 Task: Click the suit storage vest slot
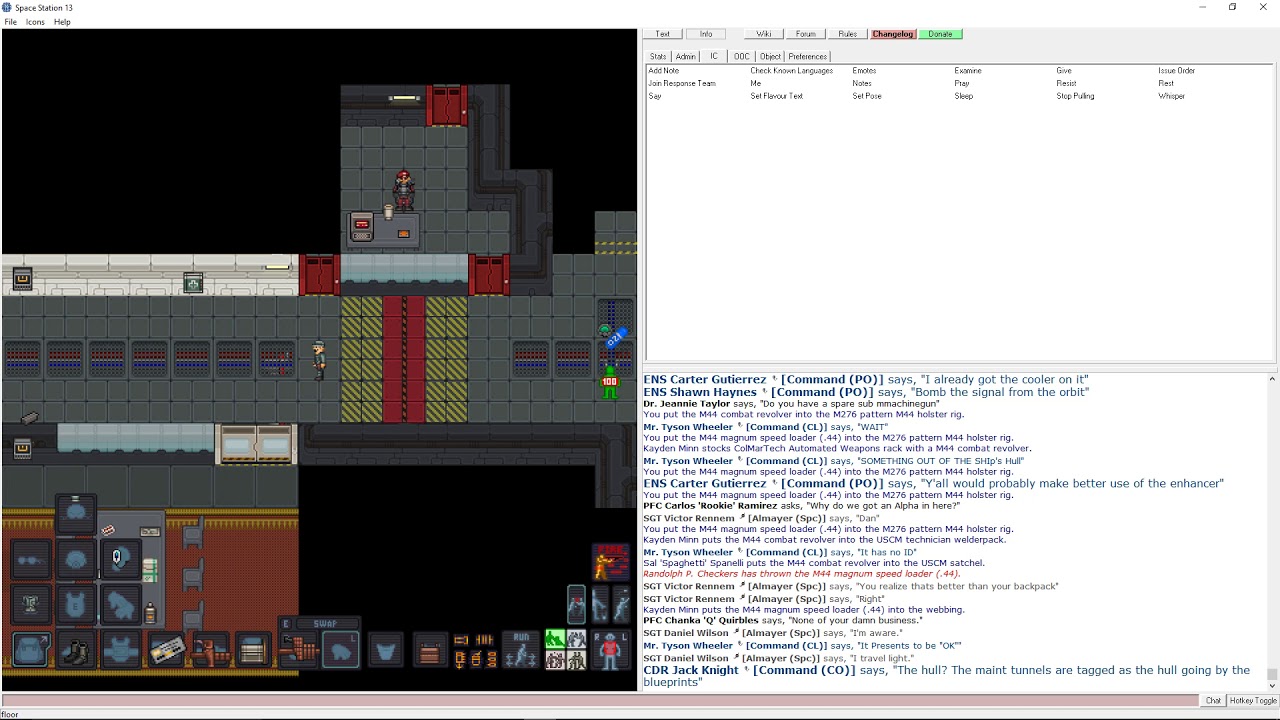point(121,650)
